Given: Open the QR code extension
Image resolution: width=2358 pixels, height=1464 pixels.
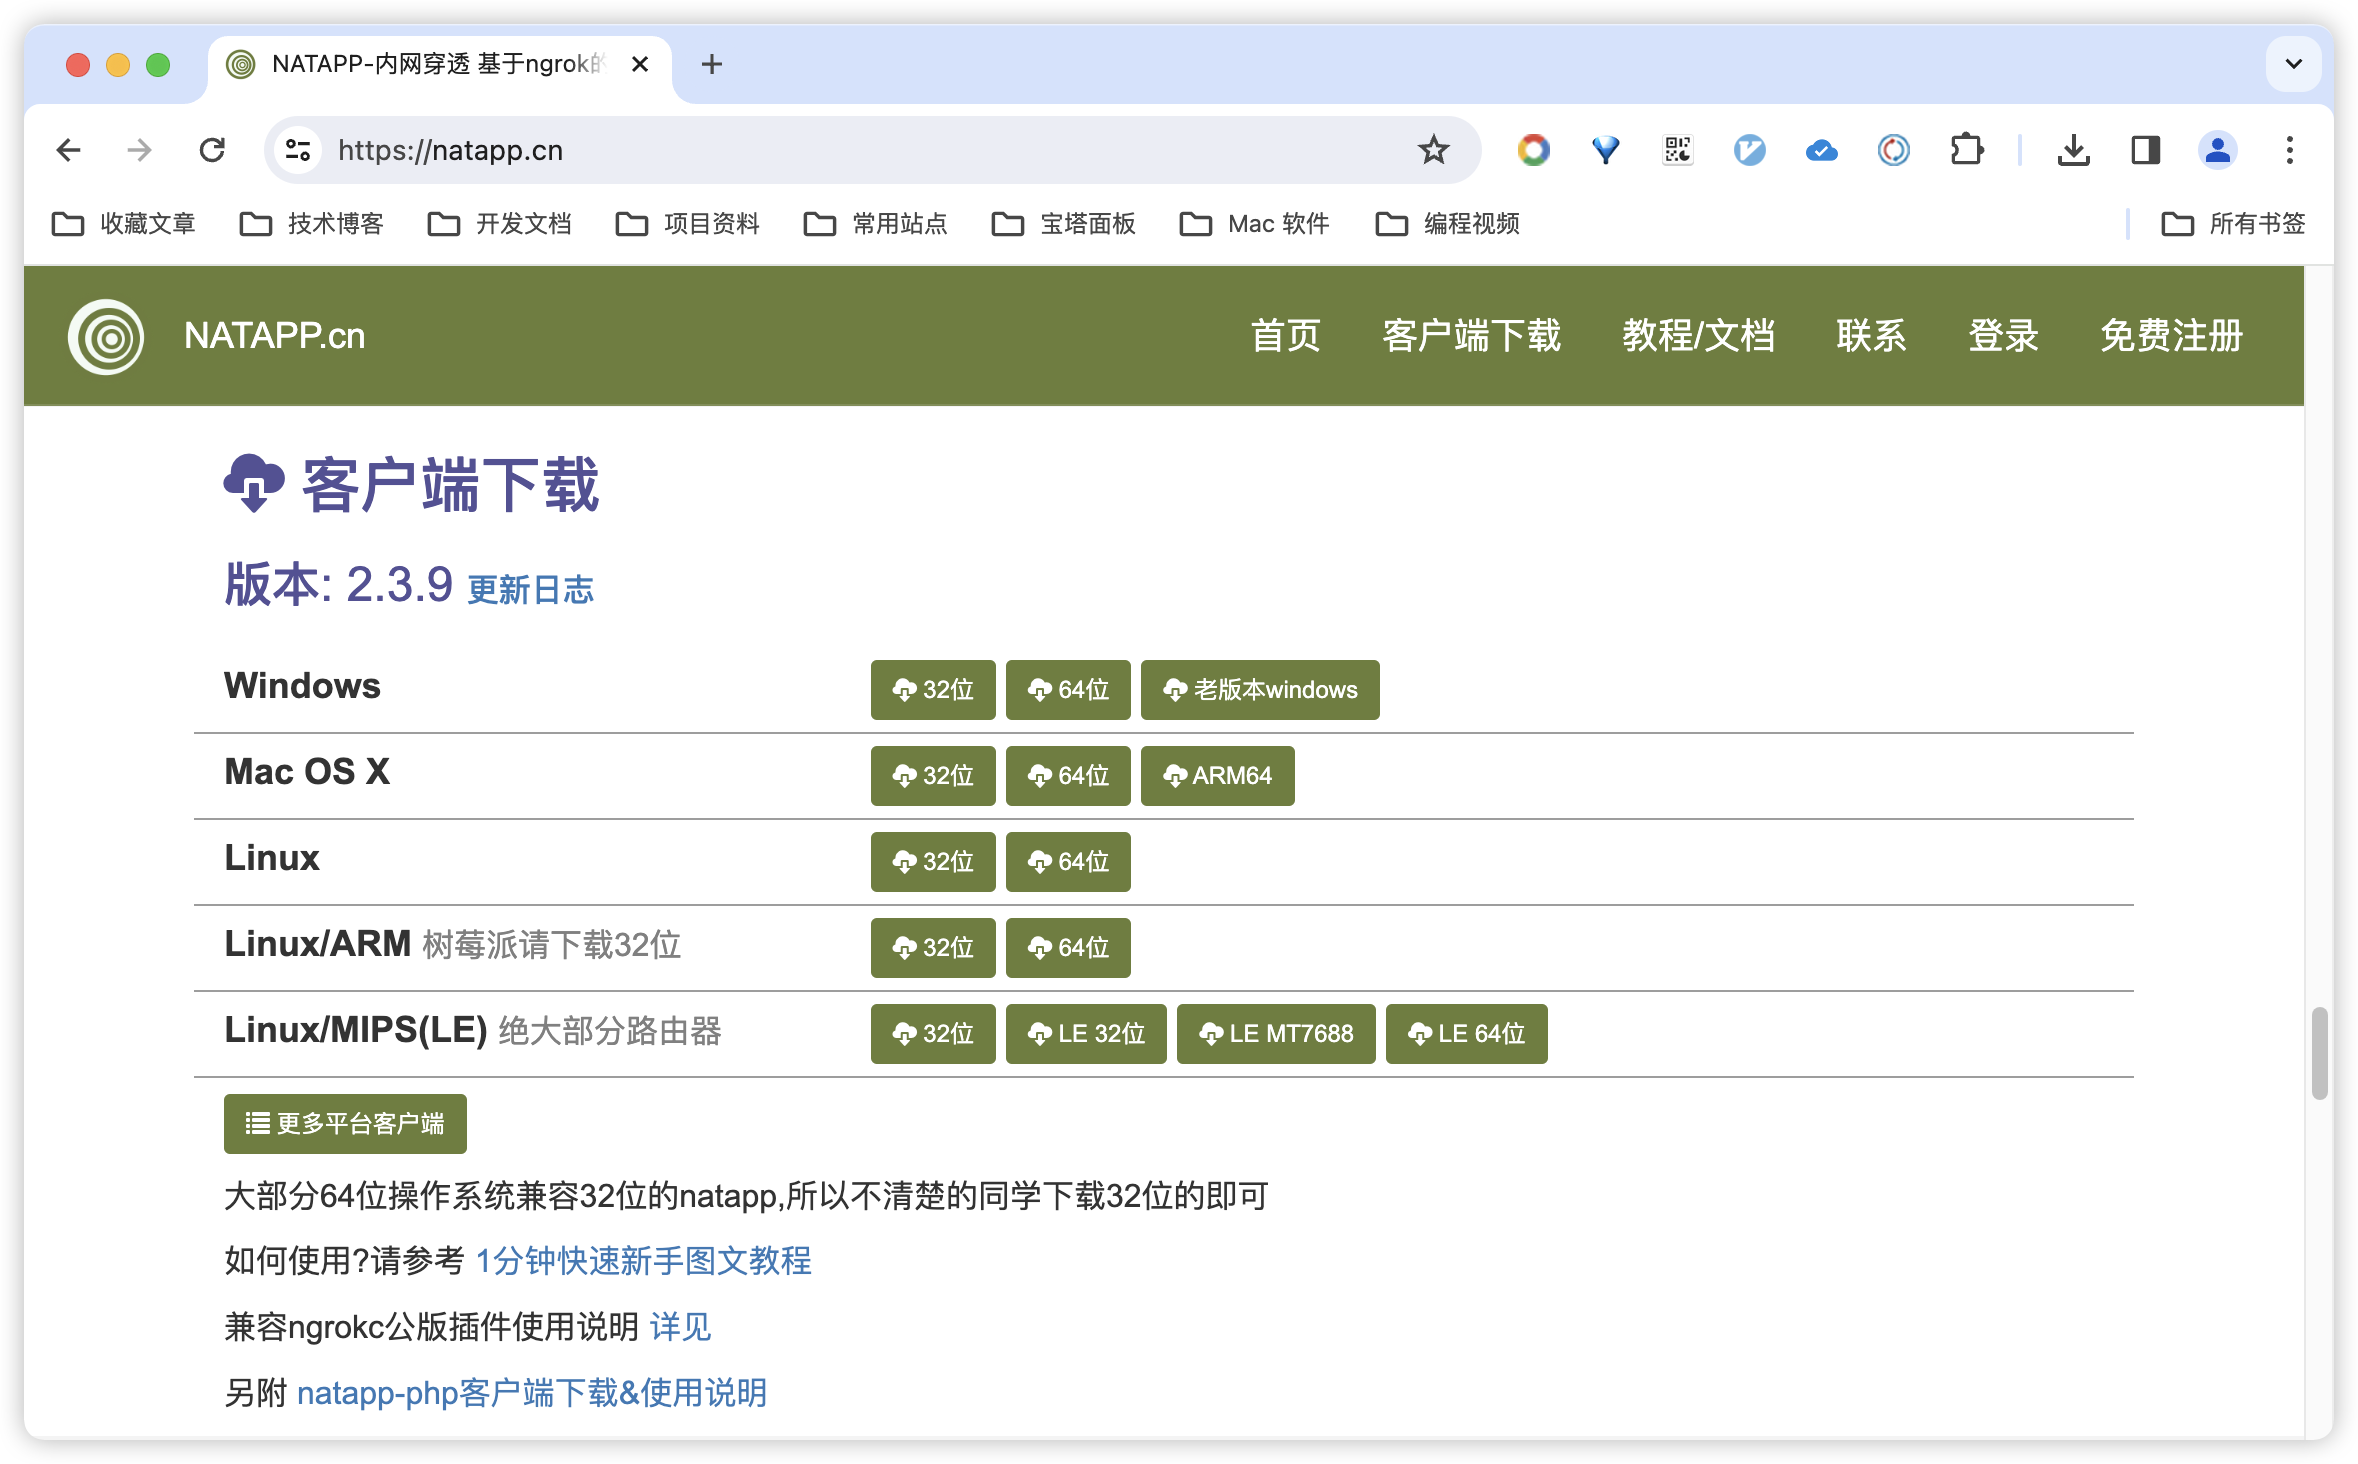Looking at the screenshot, I should (x=1677, y=150).
